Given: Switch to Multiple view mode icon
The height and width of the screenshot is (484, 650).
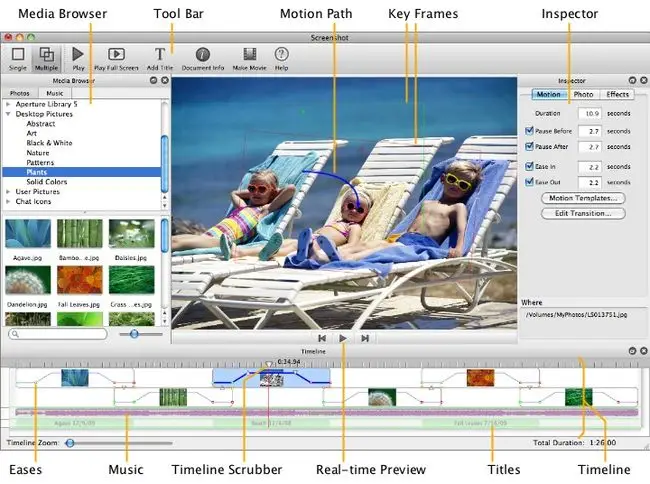Looking at the screenshot, I should pos(46,54).
